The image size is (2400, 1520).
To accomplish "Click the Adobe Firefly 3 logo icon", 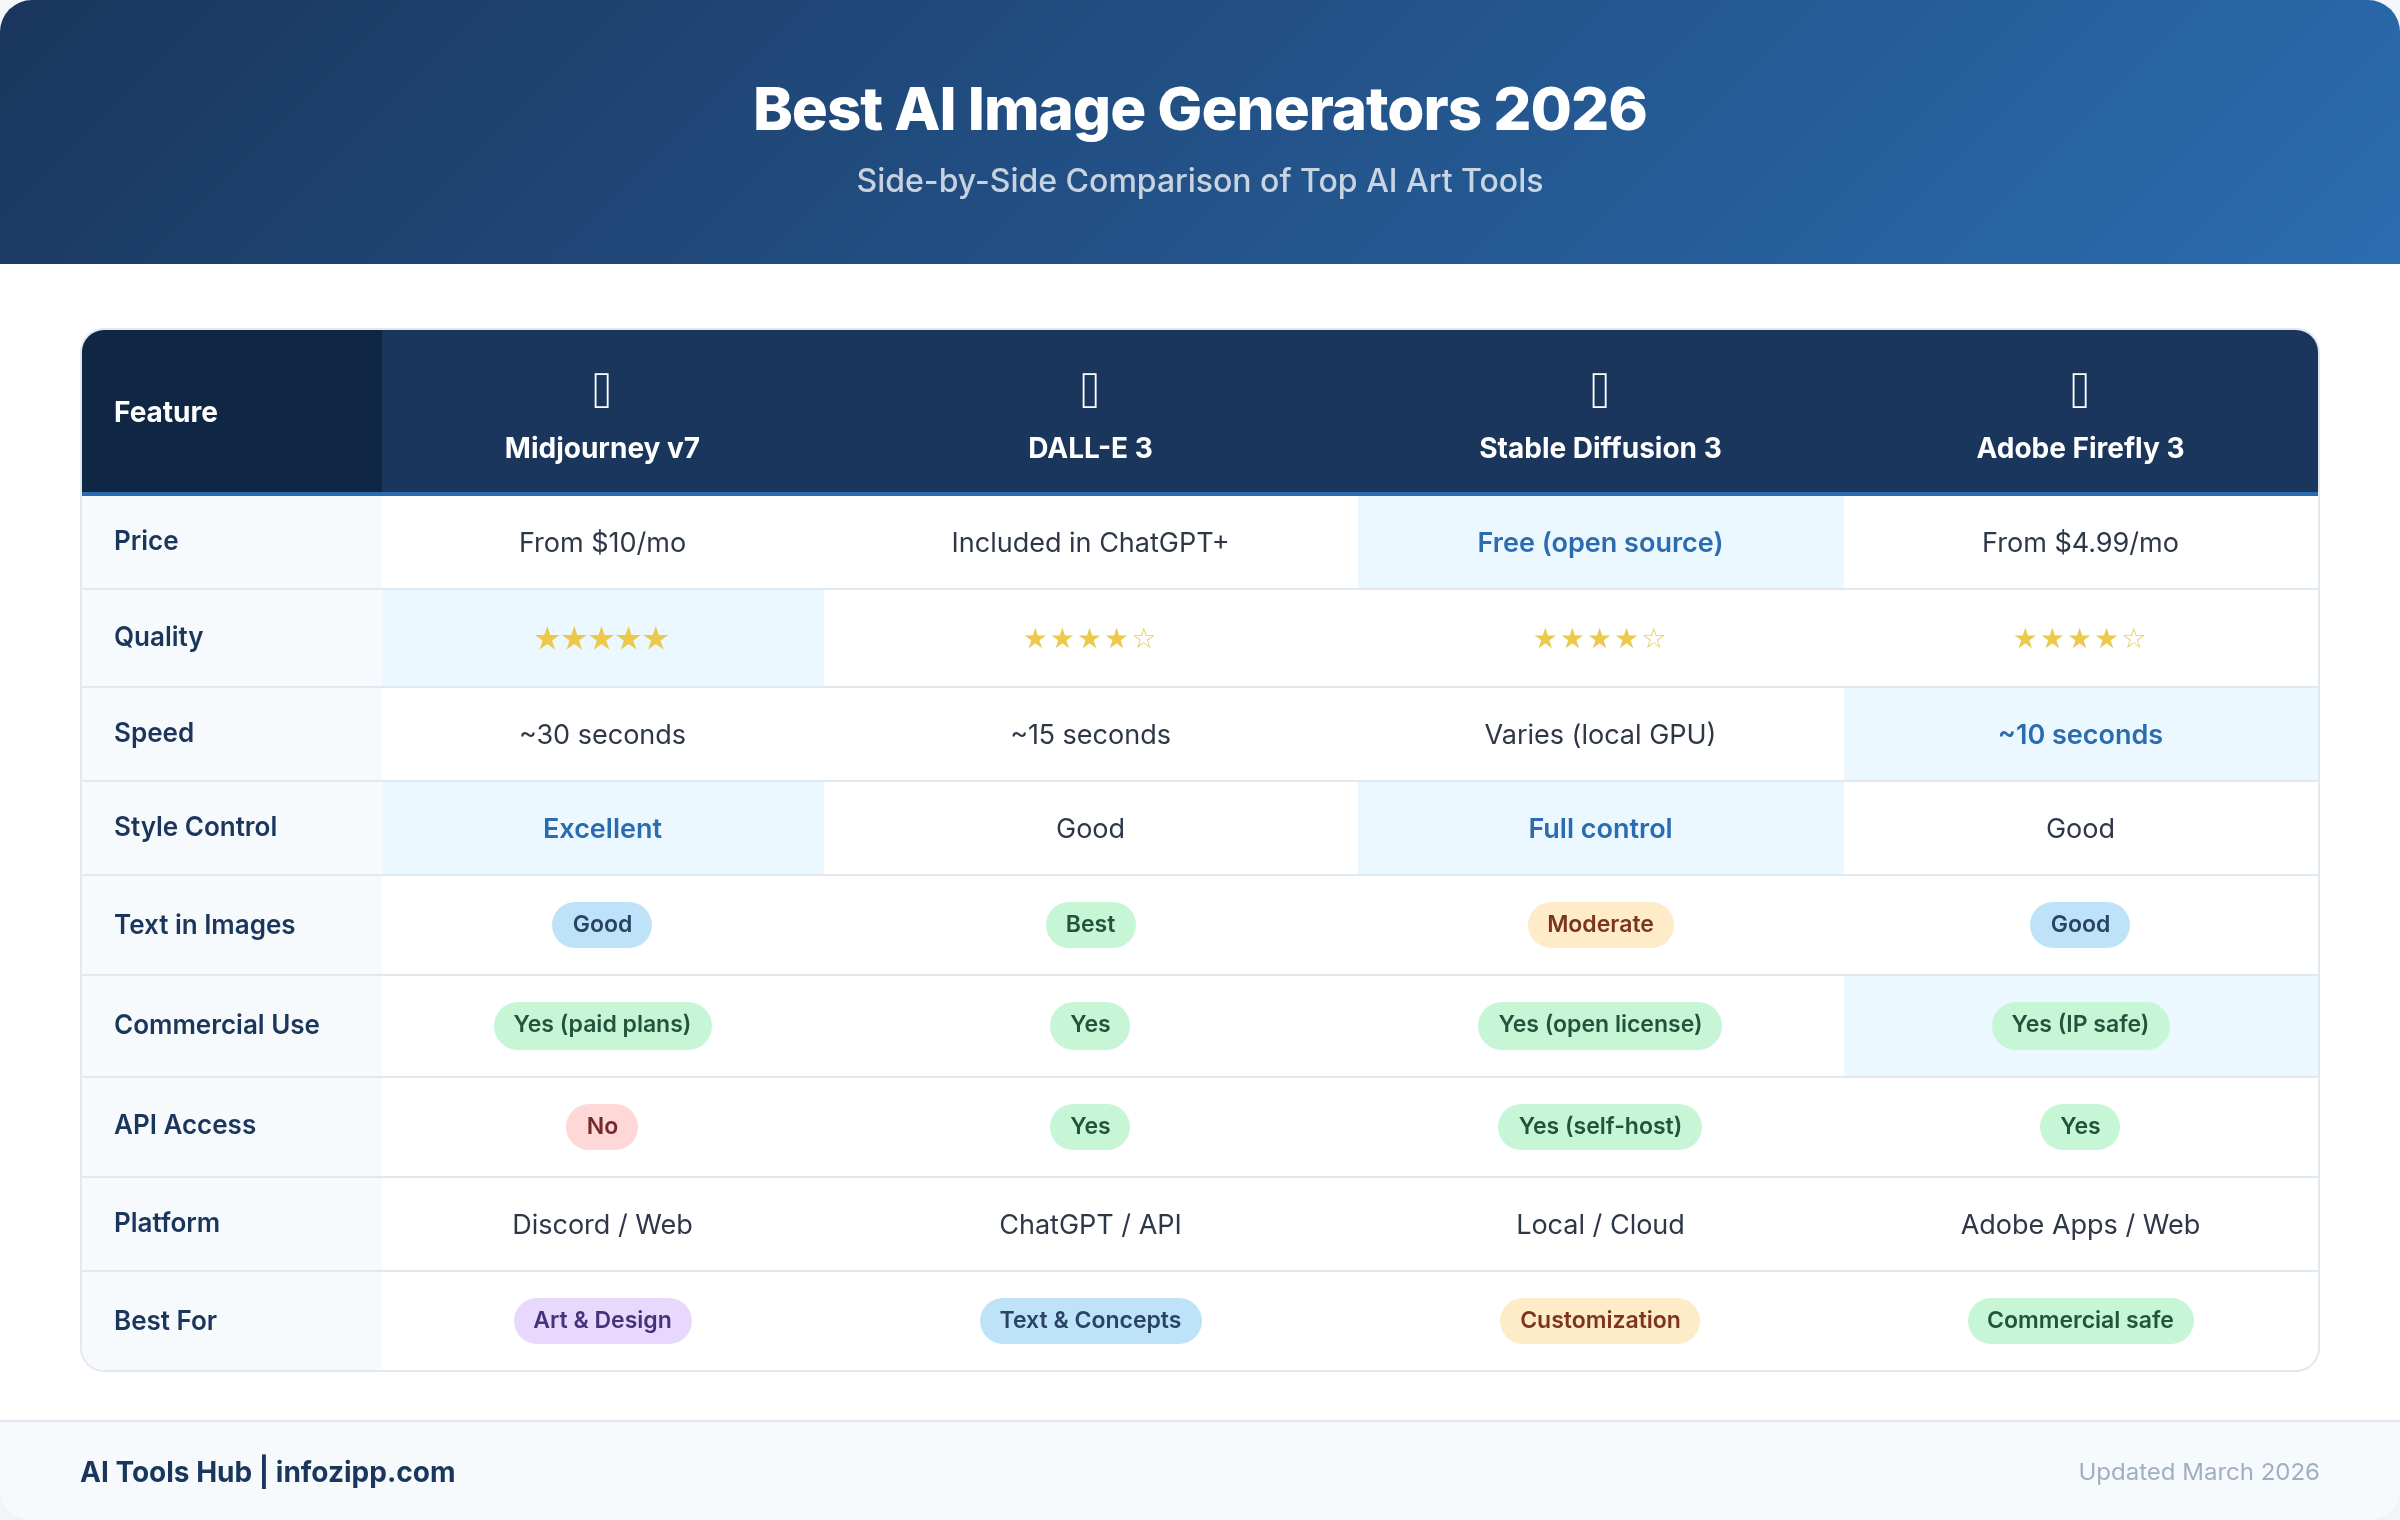I will (2079, 391).
